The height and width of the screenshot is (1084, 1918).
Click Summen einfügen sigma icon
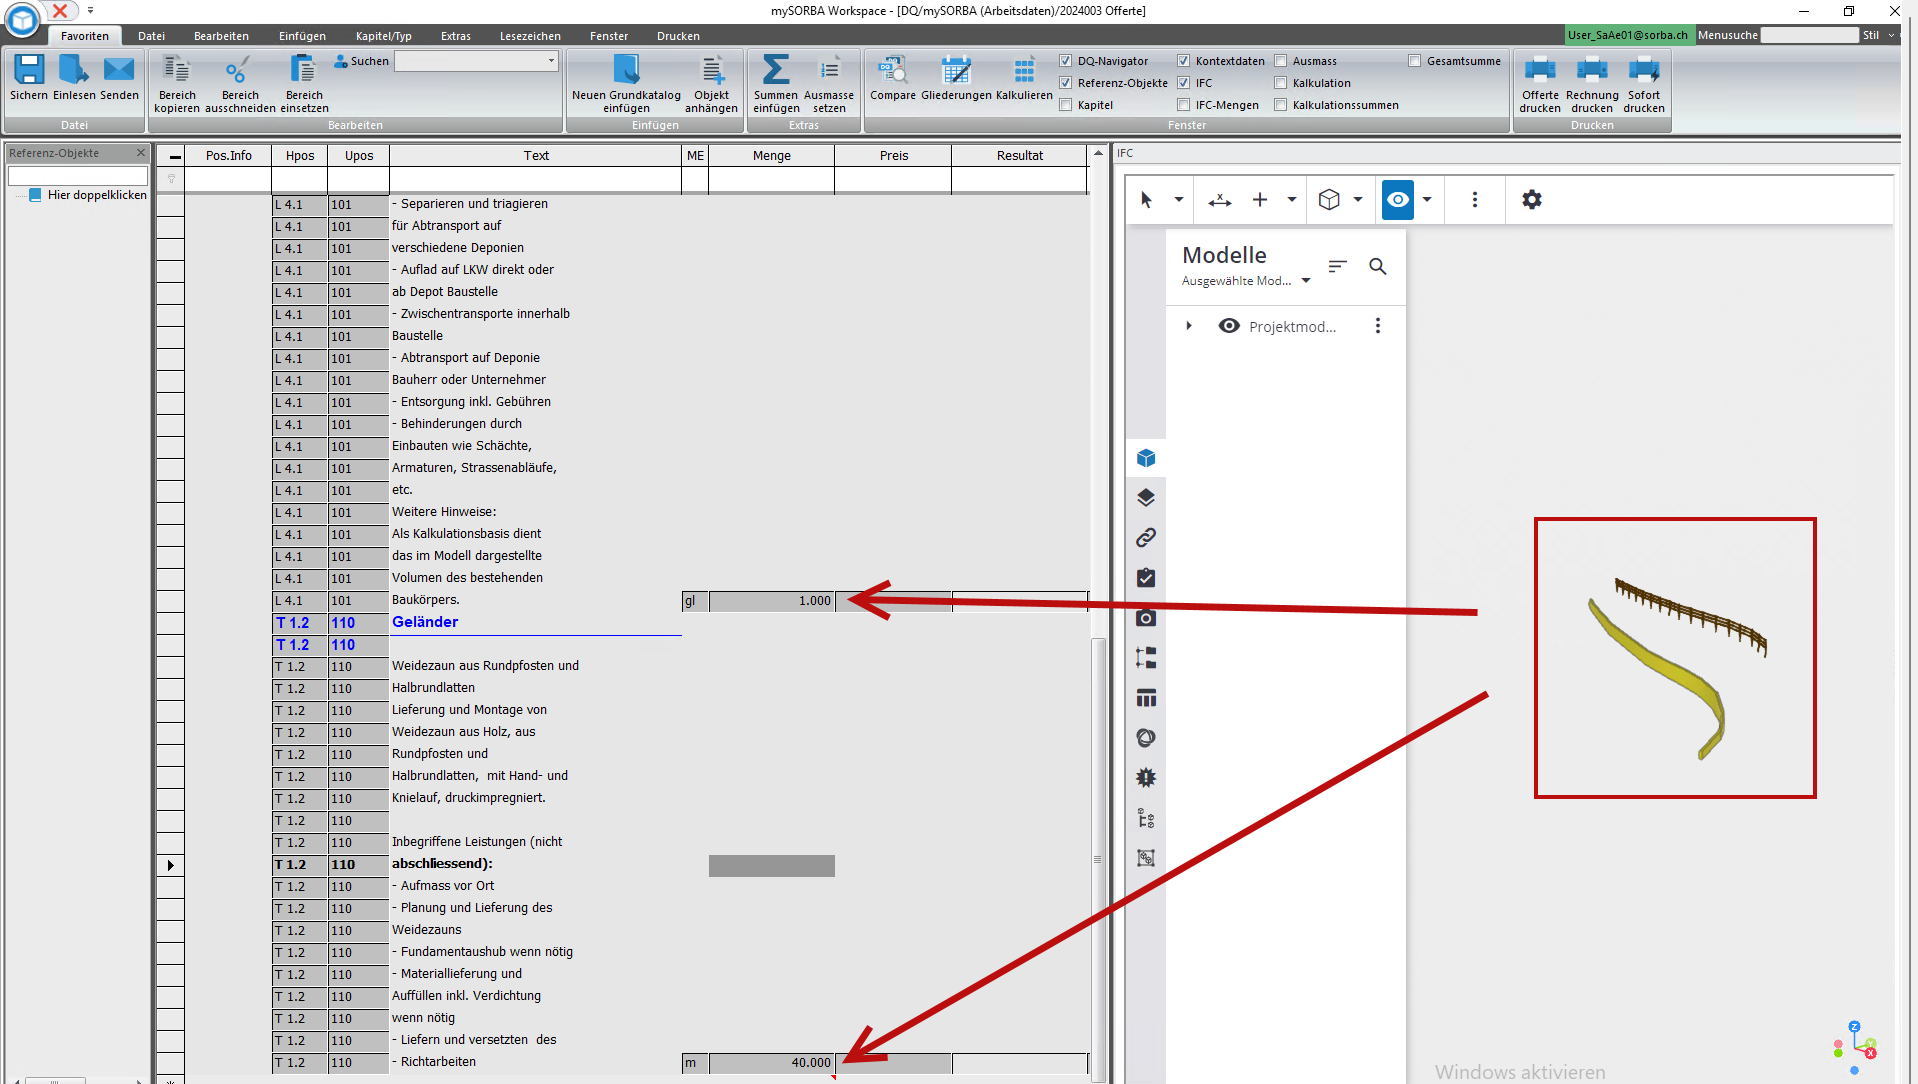tap(776, 70)
